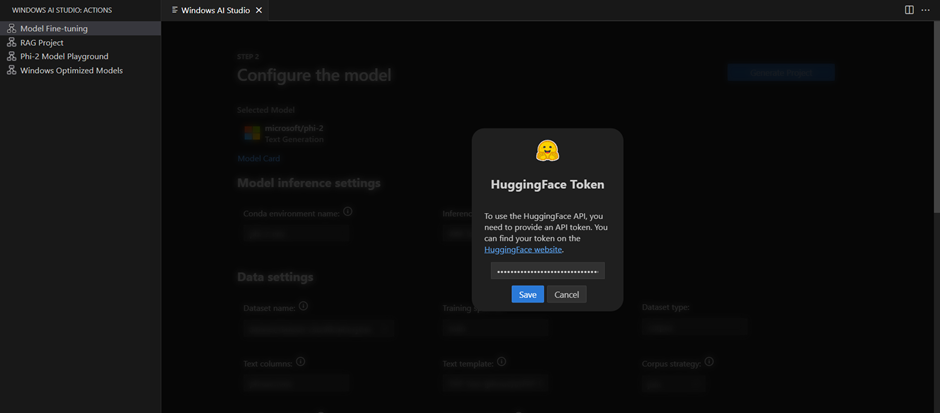Click the Generate Project button behind the dialog
This screenshot has height=413, width=940.
pos(781,73)
